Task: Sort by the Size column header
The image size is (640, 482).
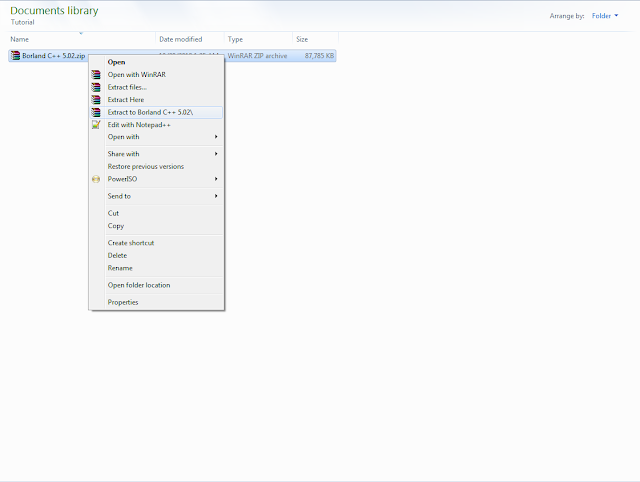Action: (316, 39)
